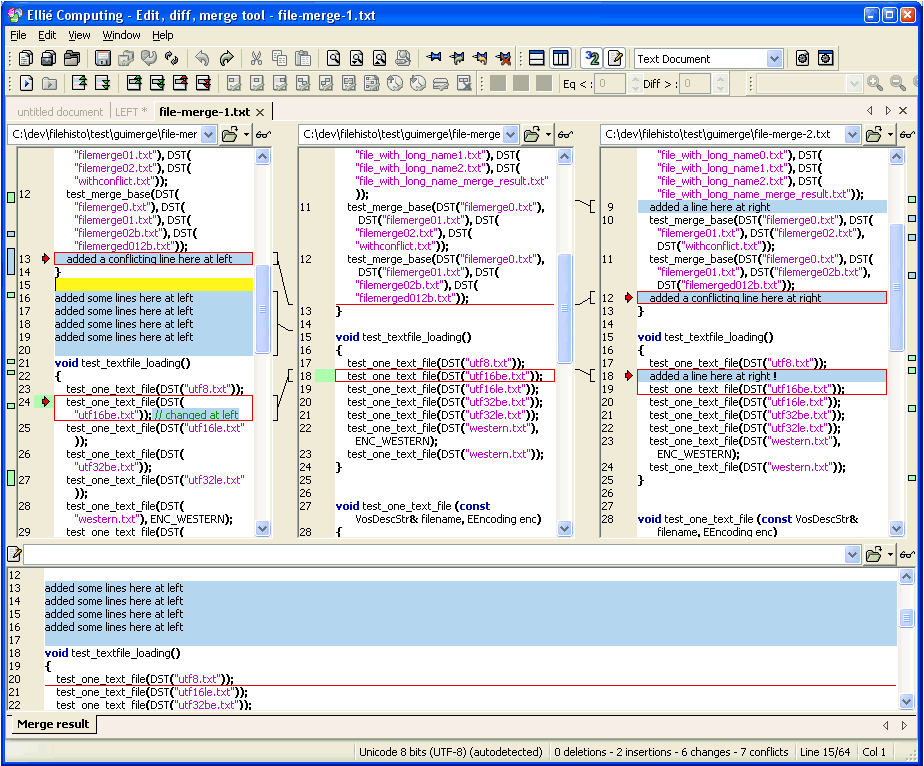Expand the left pane file path dropdown

point(208,134)
